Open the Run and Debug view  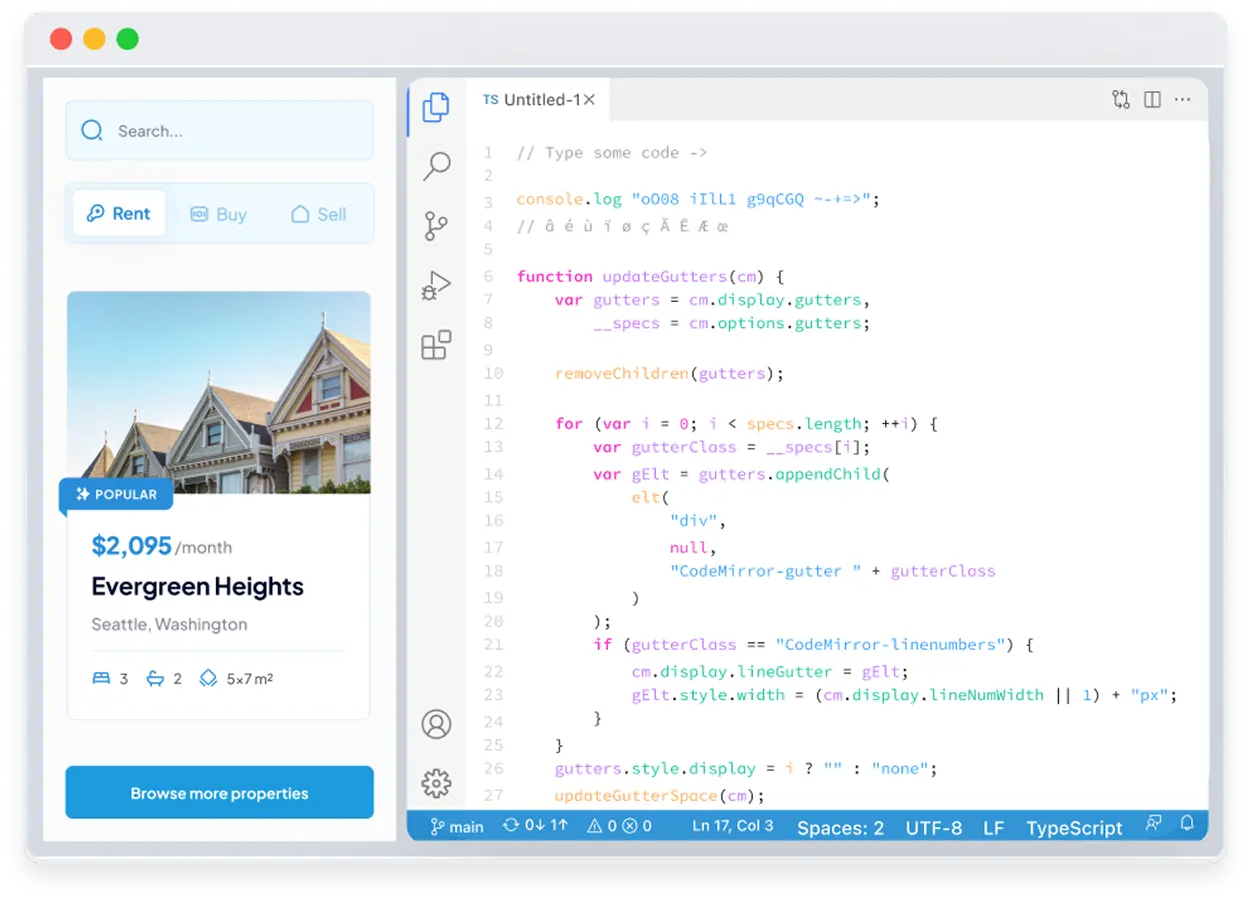(x=435, y=284)
